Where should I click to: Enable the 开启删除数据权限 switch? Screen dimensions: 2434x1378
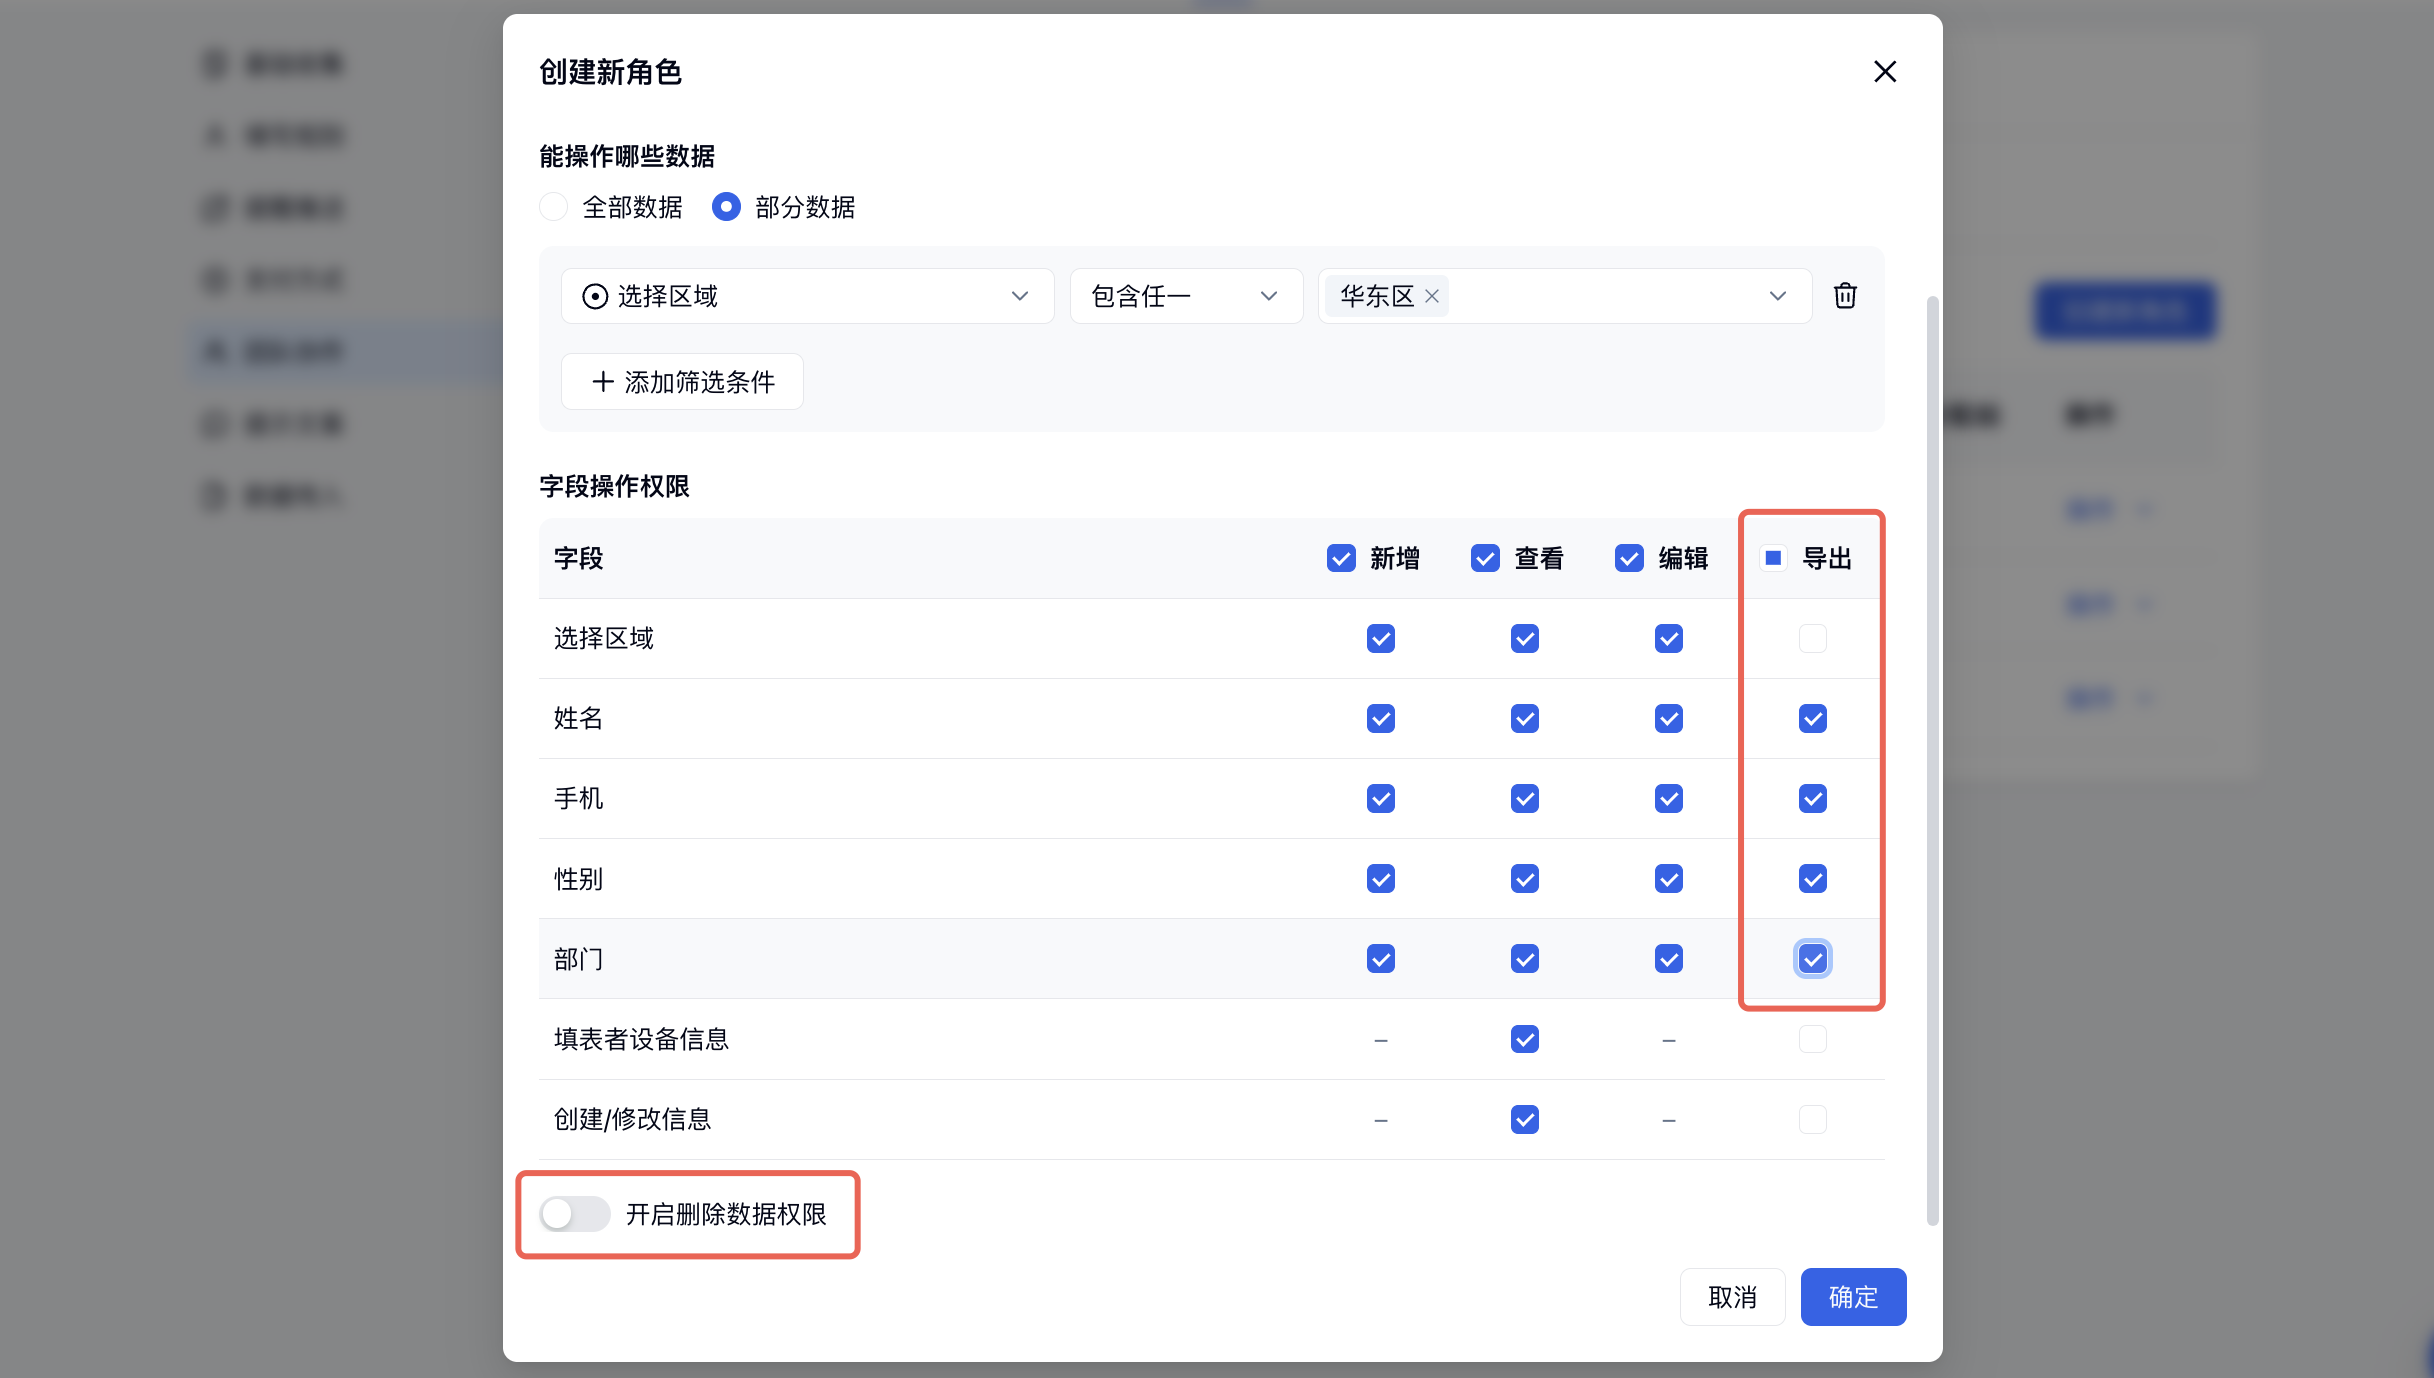(575, 1214)
